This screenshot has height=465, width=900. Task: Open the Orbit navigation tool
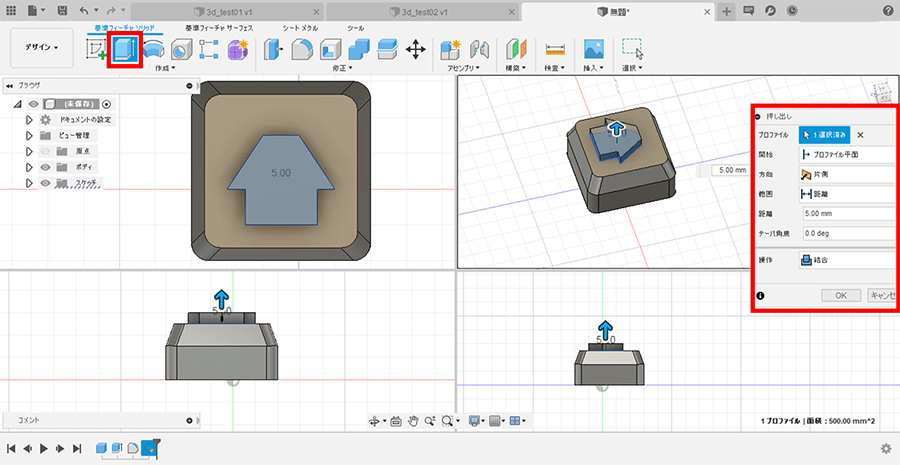pyautogui.click(x=373, y=421)
